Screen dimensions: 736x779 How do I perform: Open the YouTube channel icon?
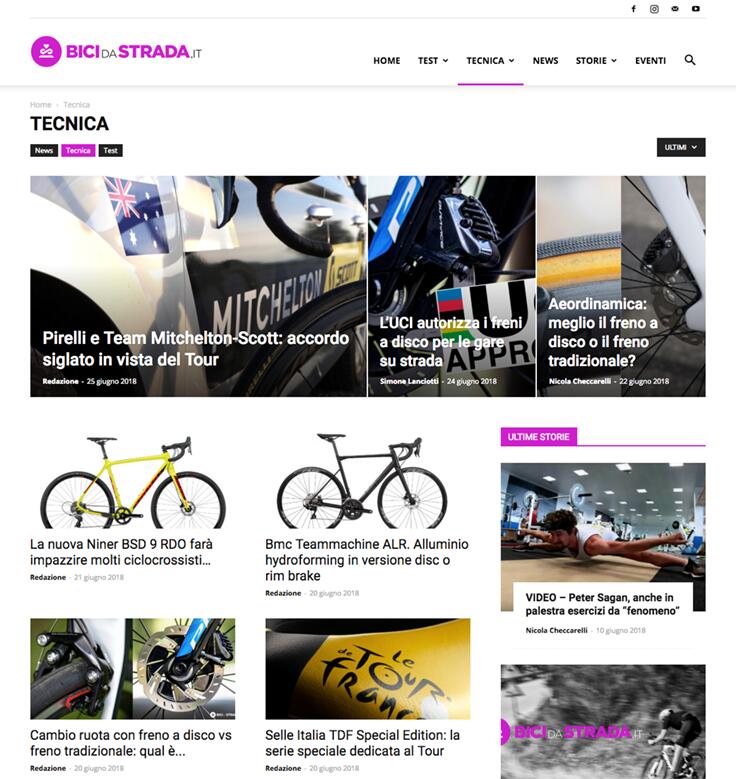pos(696,9)
